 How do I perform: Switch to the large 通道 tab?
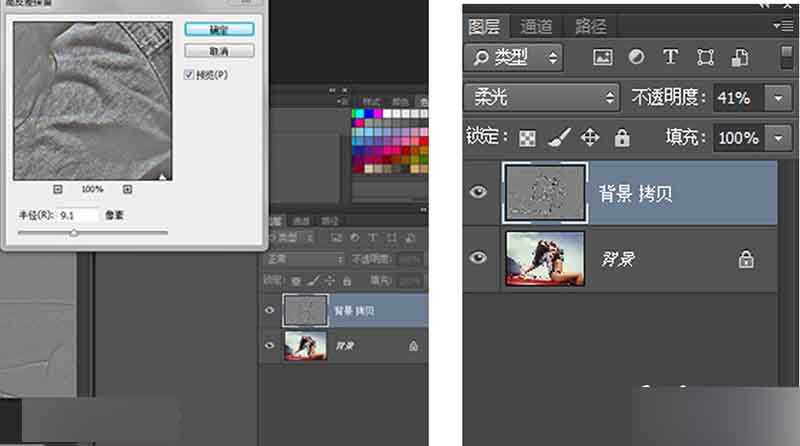536,26
